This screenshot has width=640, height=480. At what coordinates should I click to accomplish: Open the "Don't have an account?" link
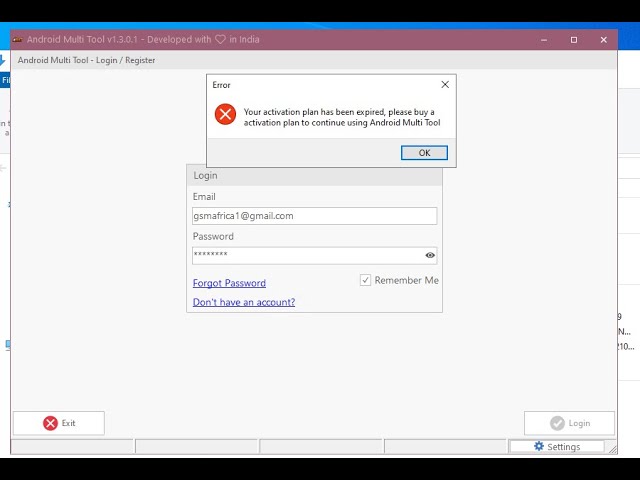coord(244,302)
